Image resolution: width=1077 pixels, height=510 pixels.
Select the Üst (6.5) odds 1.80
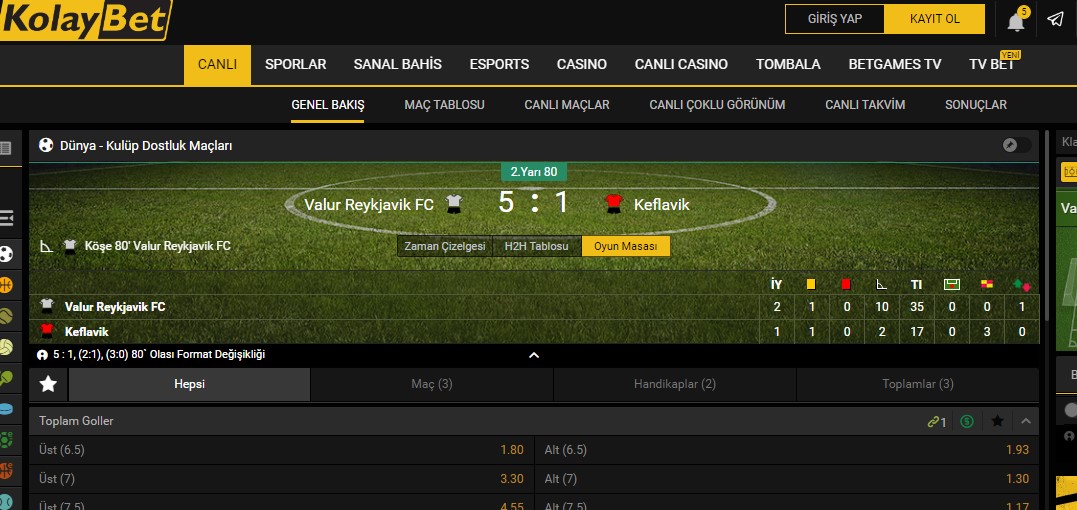click(x=512, y=450)
